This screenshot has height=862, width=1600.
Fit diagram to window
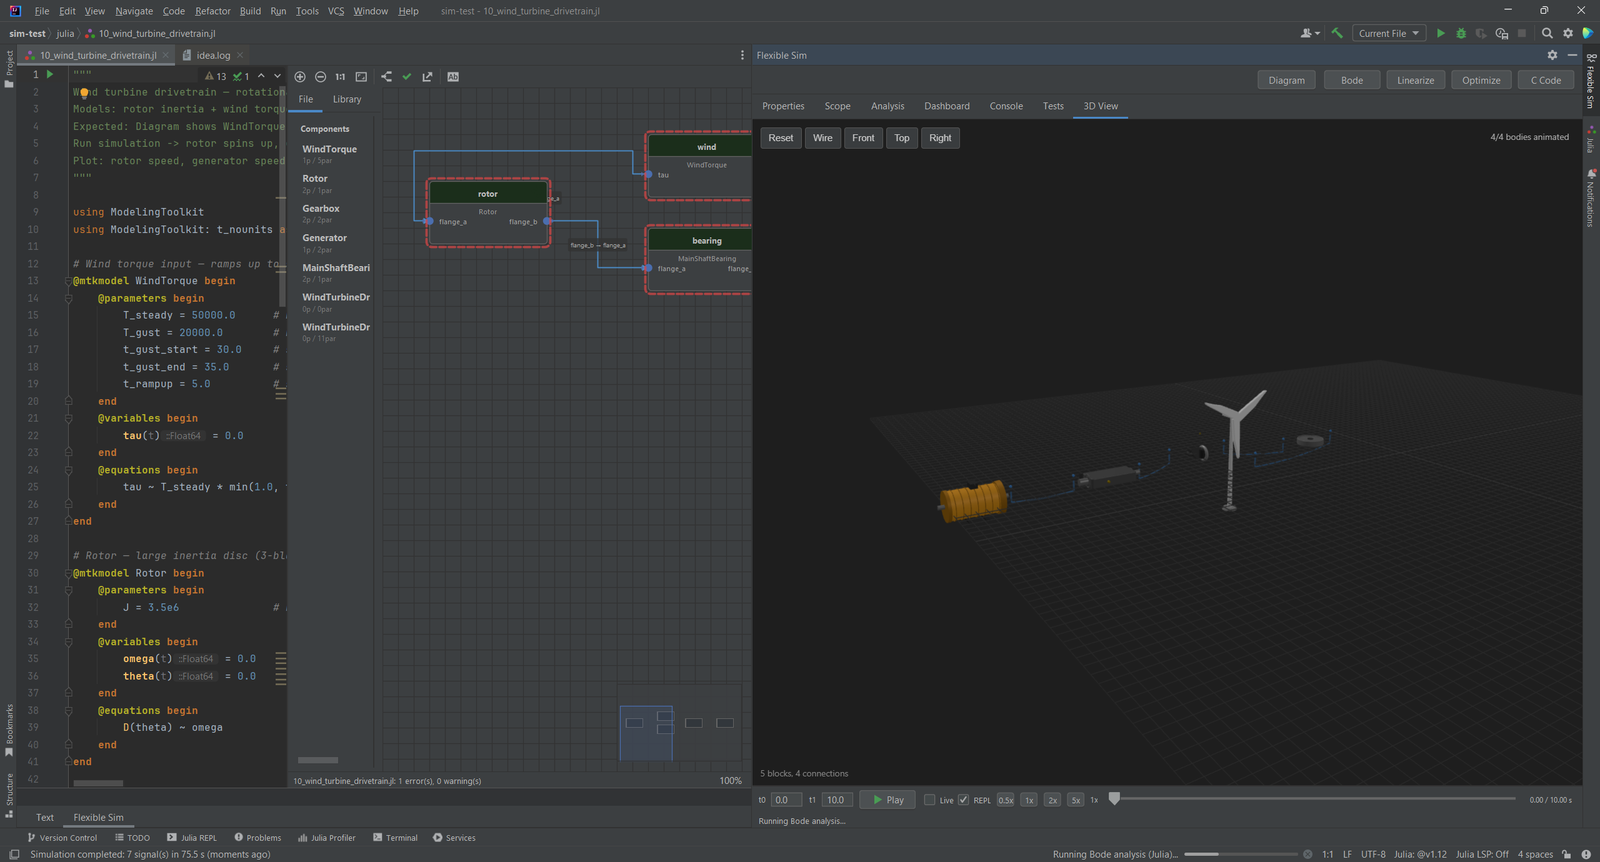pyautogui.click(x=361, y=77)
